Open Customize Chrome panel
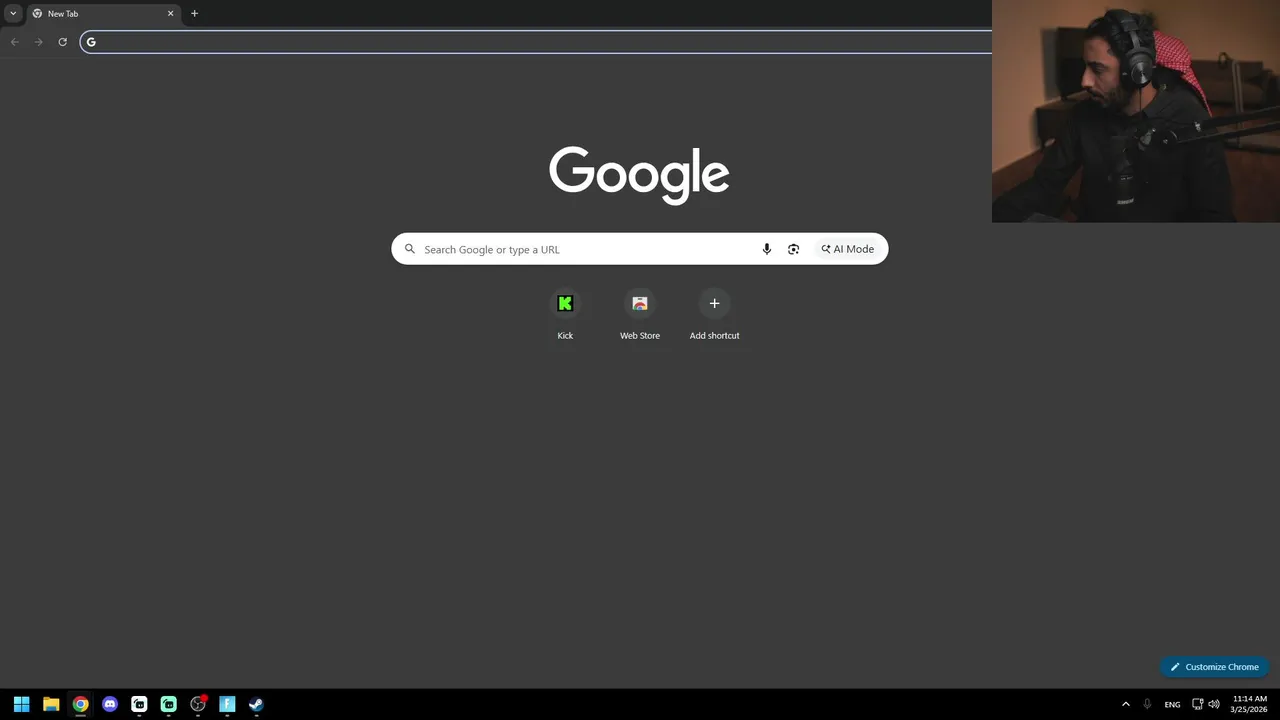This screenshot has height=720, width=1280. 1214,667
